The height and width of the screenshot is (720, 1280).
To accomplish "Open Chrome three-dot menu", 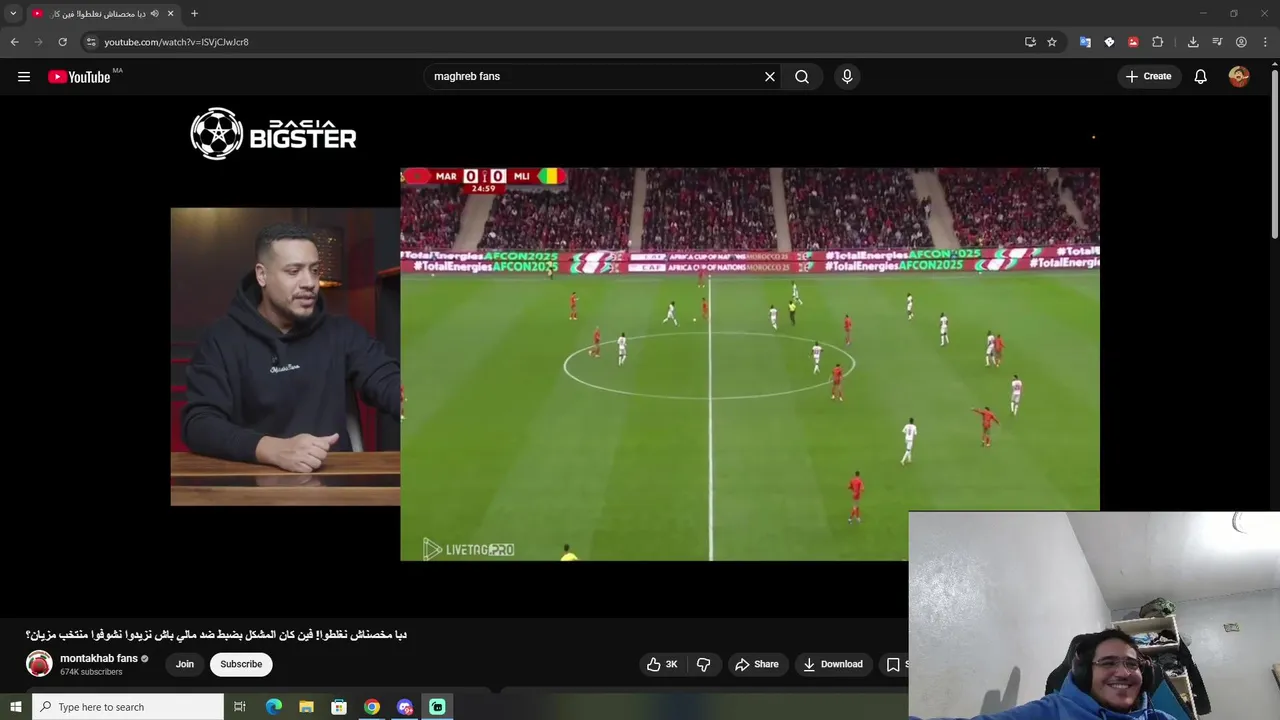I will [1265, 42].
